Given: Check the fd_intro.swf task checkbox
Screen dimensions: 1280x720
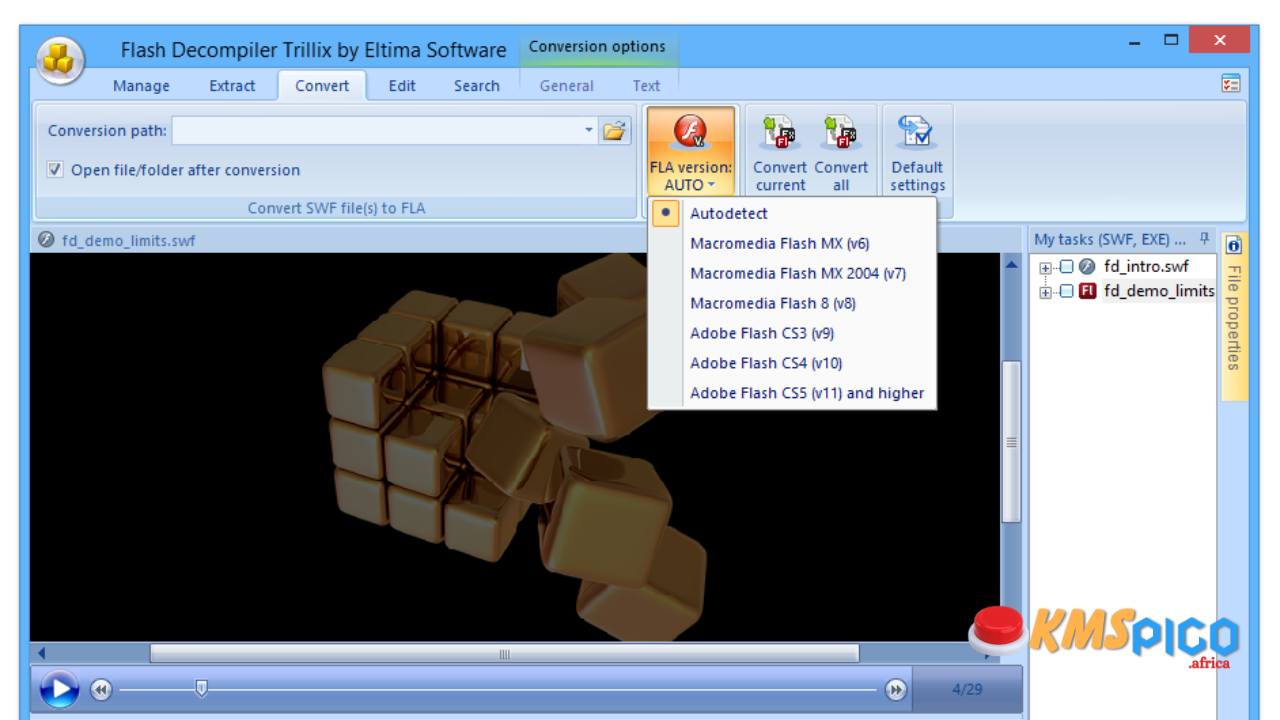Looking at the screenshot, I should coord(1066,267).
